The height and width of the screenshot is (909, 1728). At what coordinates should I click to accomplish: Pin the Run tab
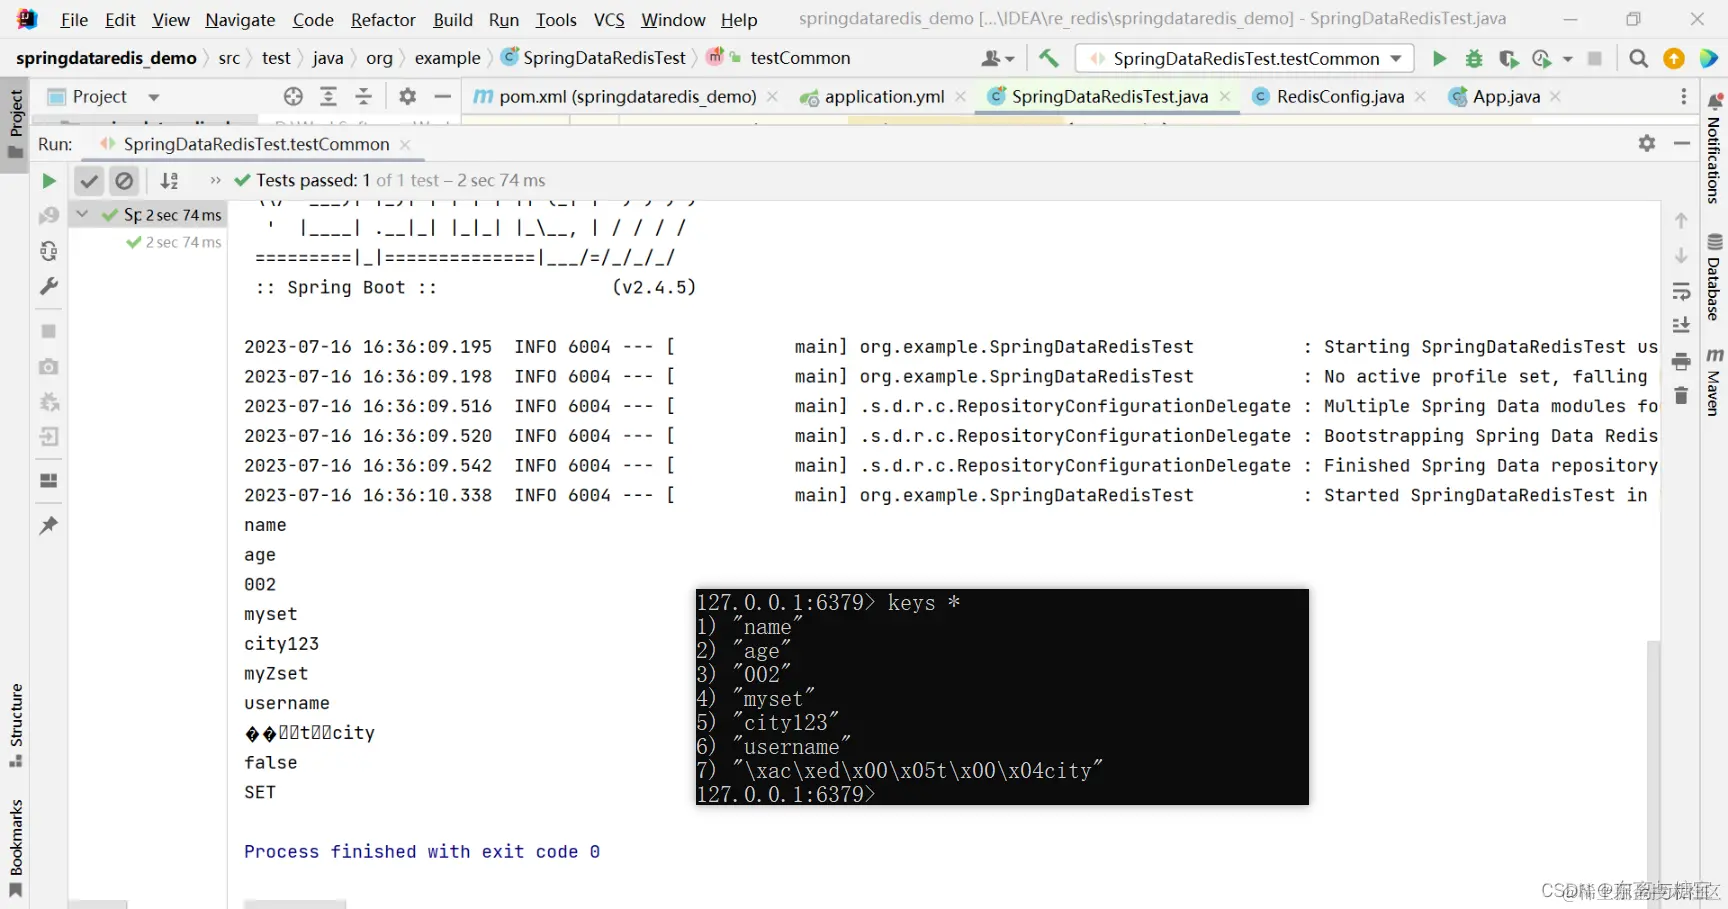(48, 525)
